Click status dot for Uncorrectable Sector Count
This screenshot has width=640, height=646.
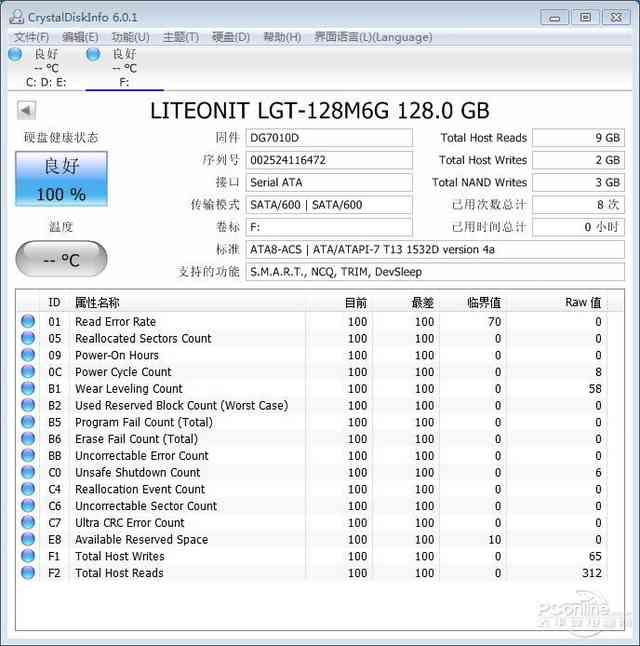(x=28, y=506)
